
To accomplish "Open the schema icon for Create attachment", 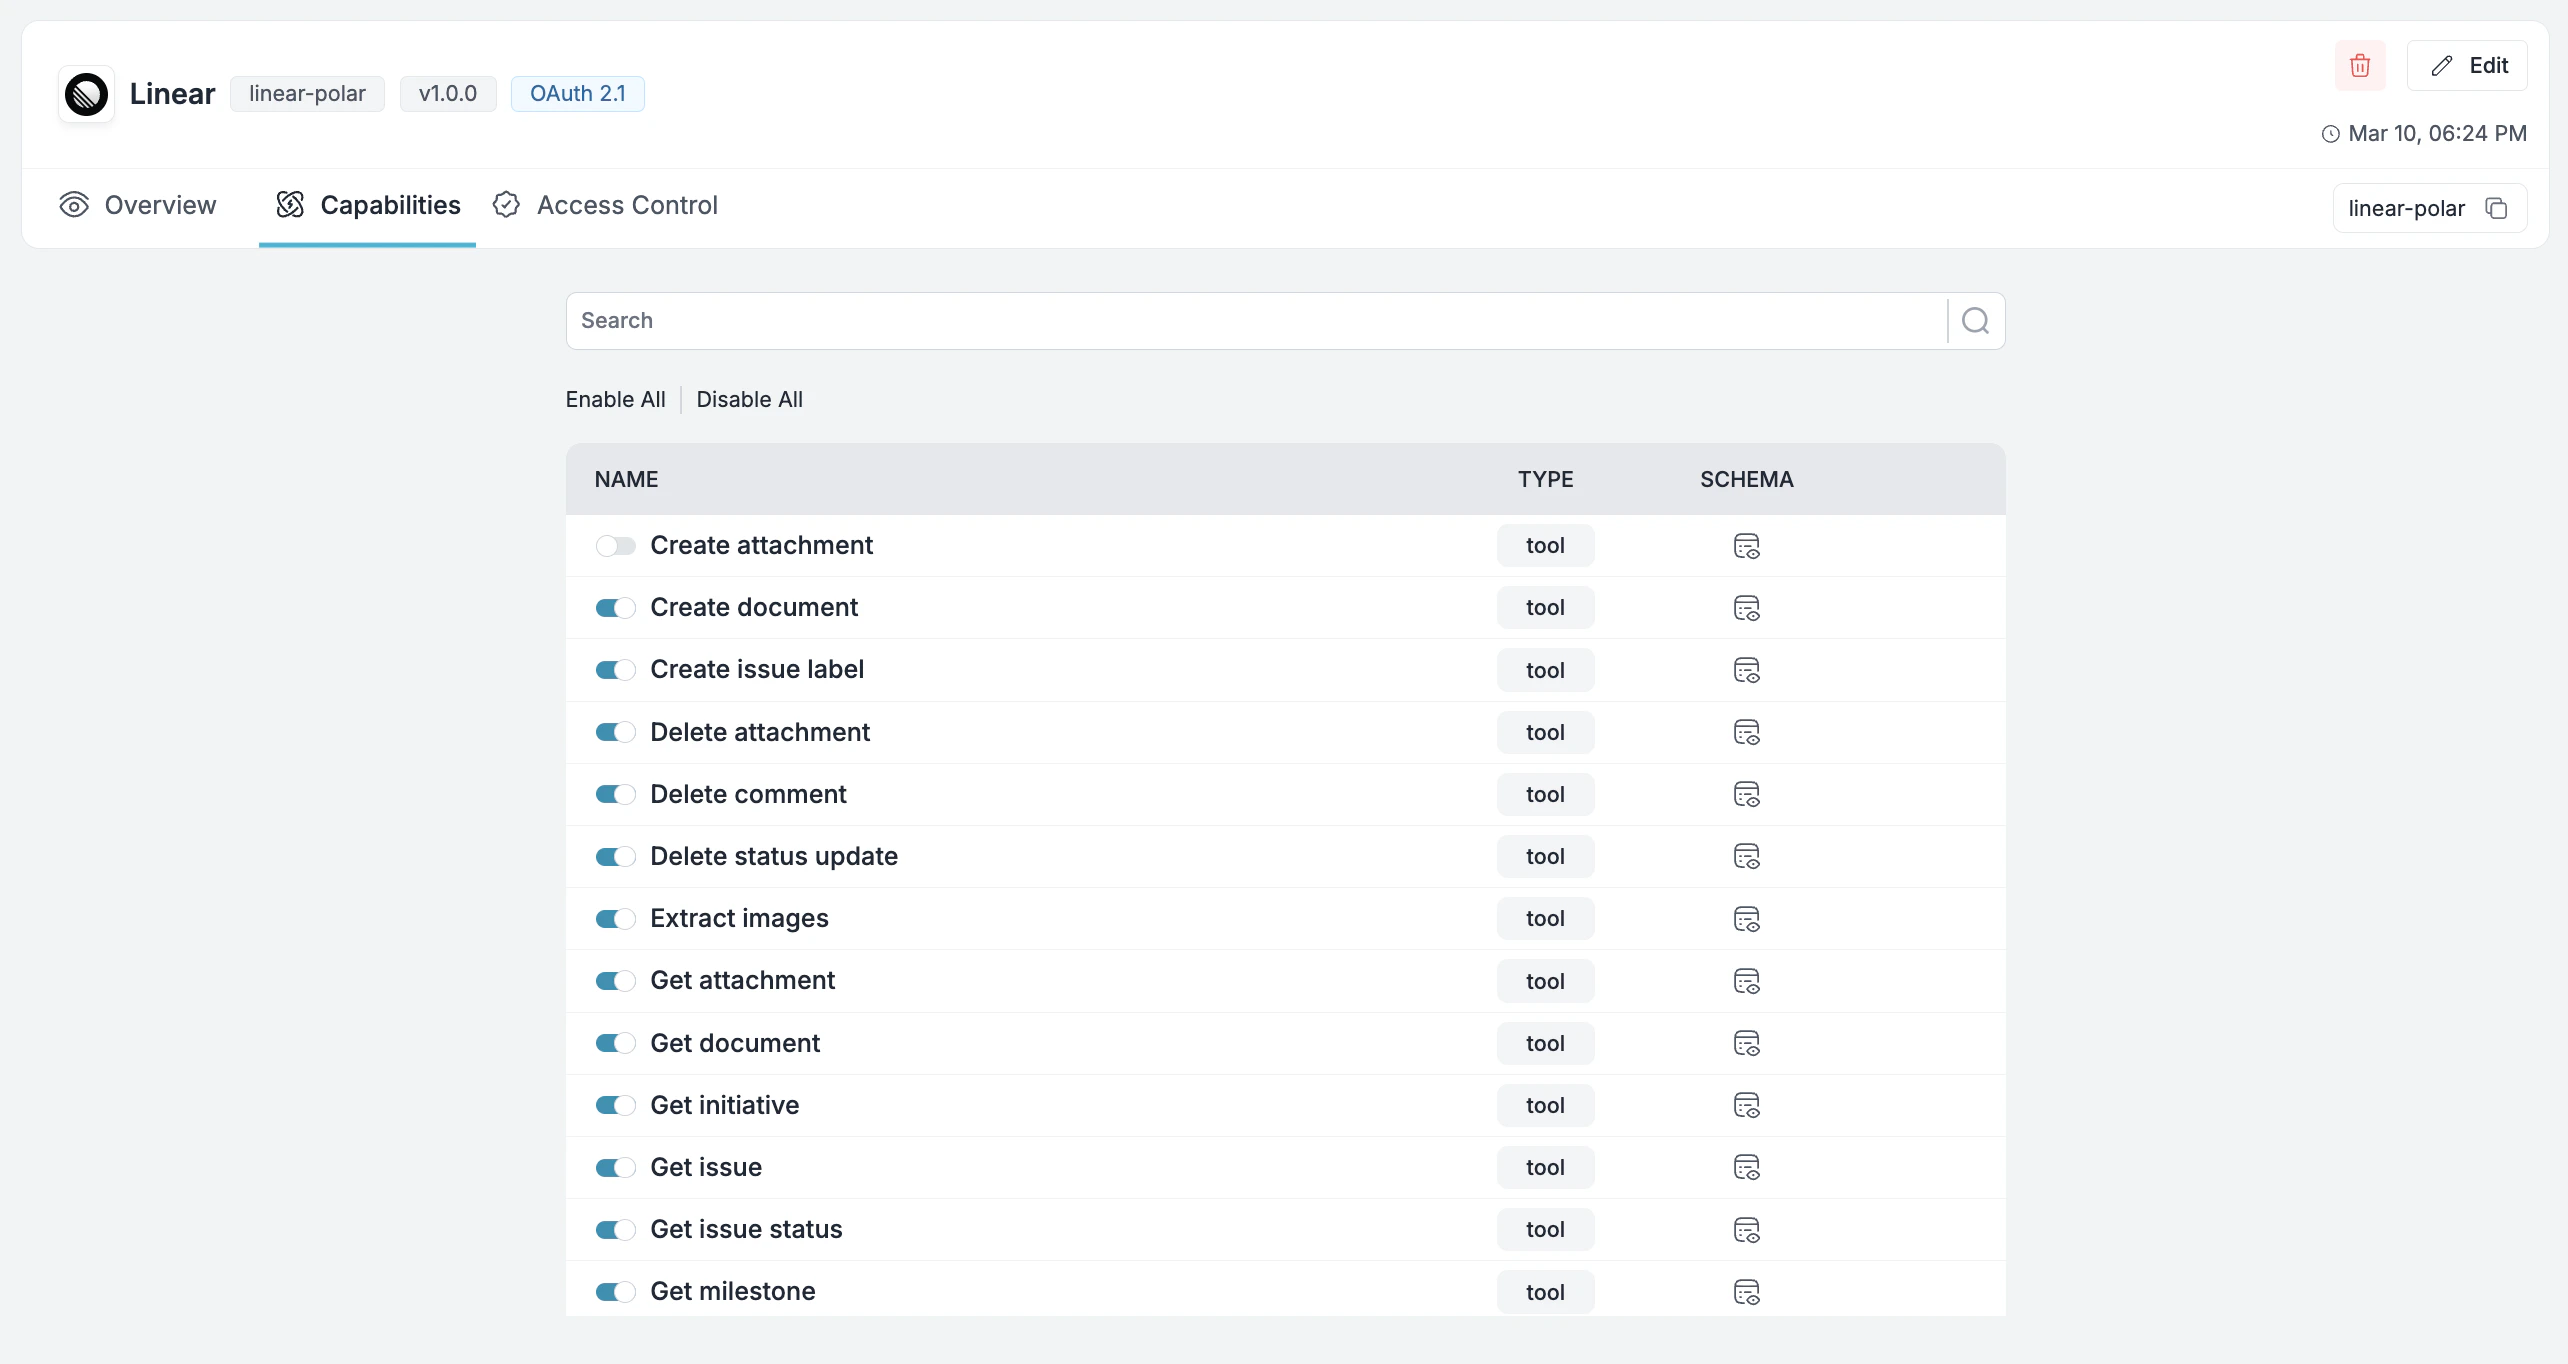I will [1746, 546].
